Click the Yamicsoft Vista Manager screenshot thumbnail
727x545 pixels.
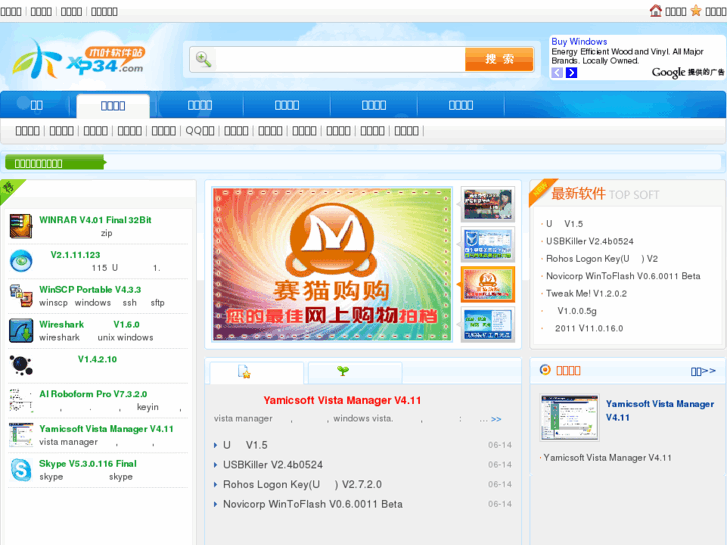click(569, 417)
